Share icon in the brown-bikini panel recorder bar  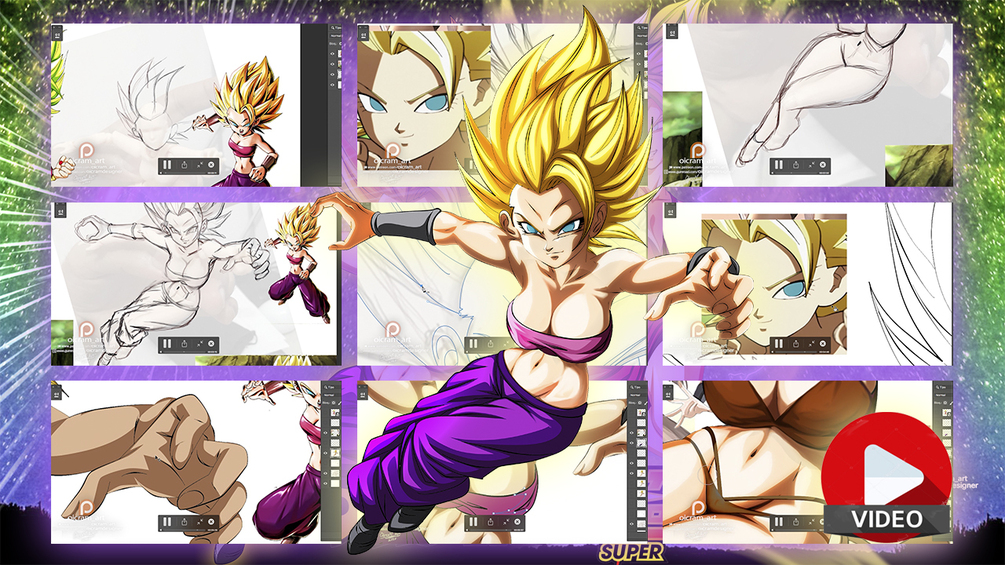(x=795, y=522)
